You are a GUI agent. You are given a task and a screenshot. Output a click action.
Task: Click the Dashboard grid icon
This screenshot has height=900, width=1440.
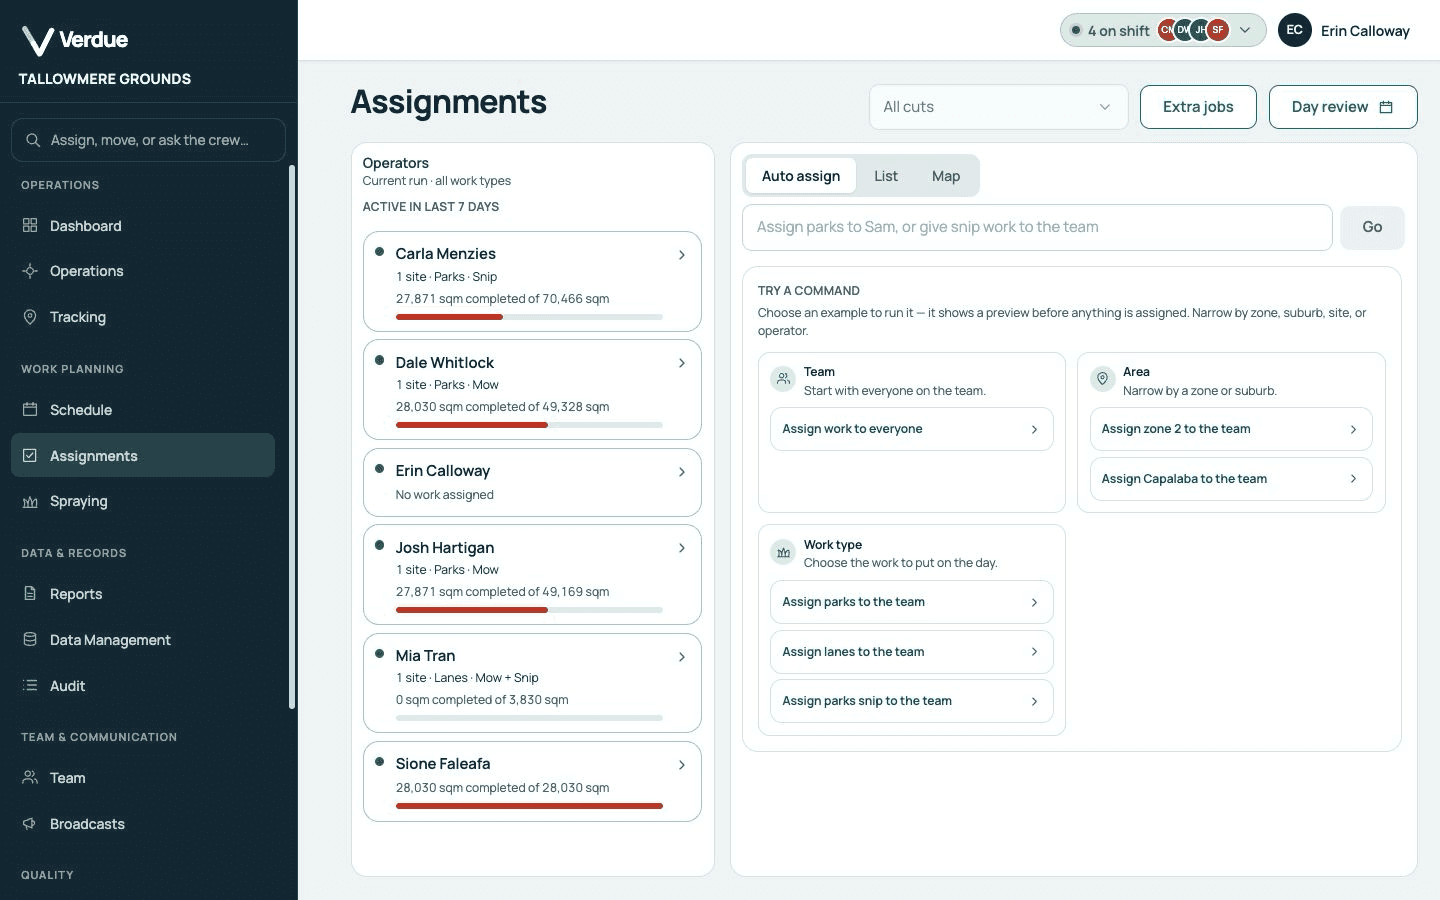30,226
